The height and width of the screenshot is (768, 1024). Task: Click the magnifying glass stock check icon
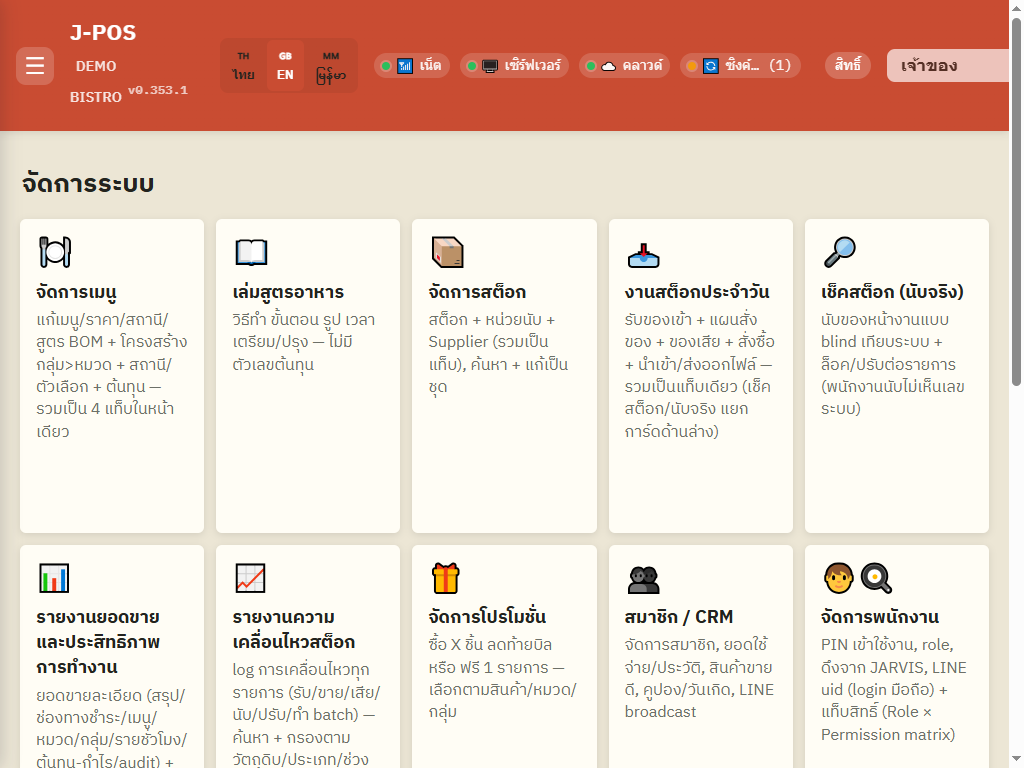pos(839,252)
